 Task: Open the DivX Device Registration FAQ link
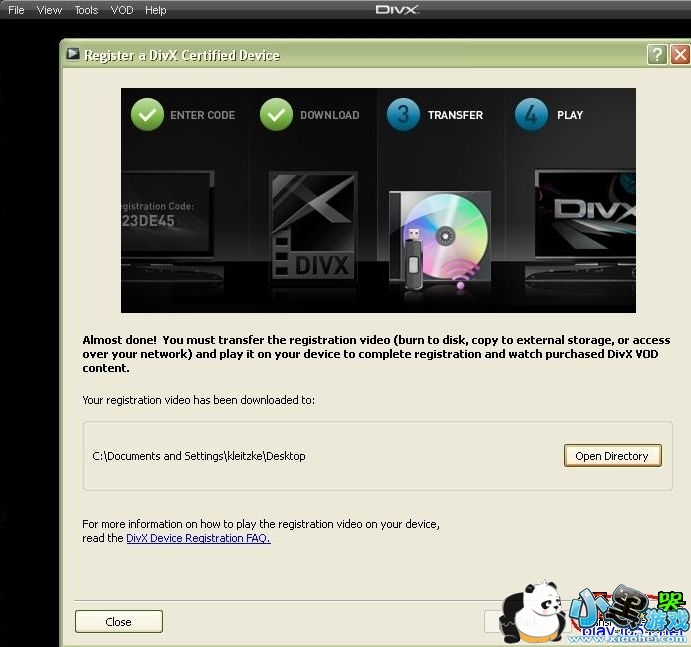(198, 538)
